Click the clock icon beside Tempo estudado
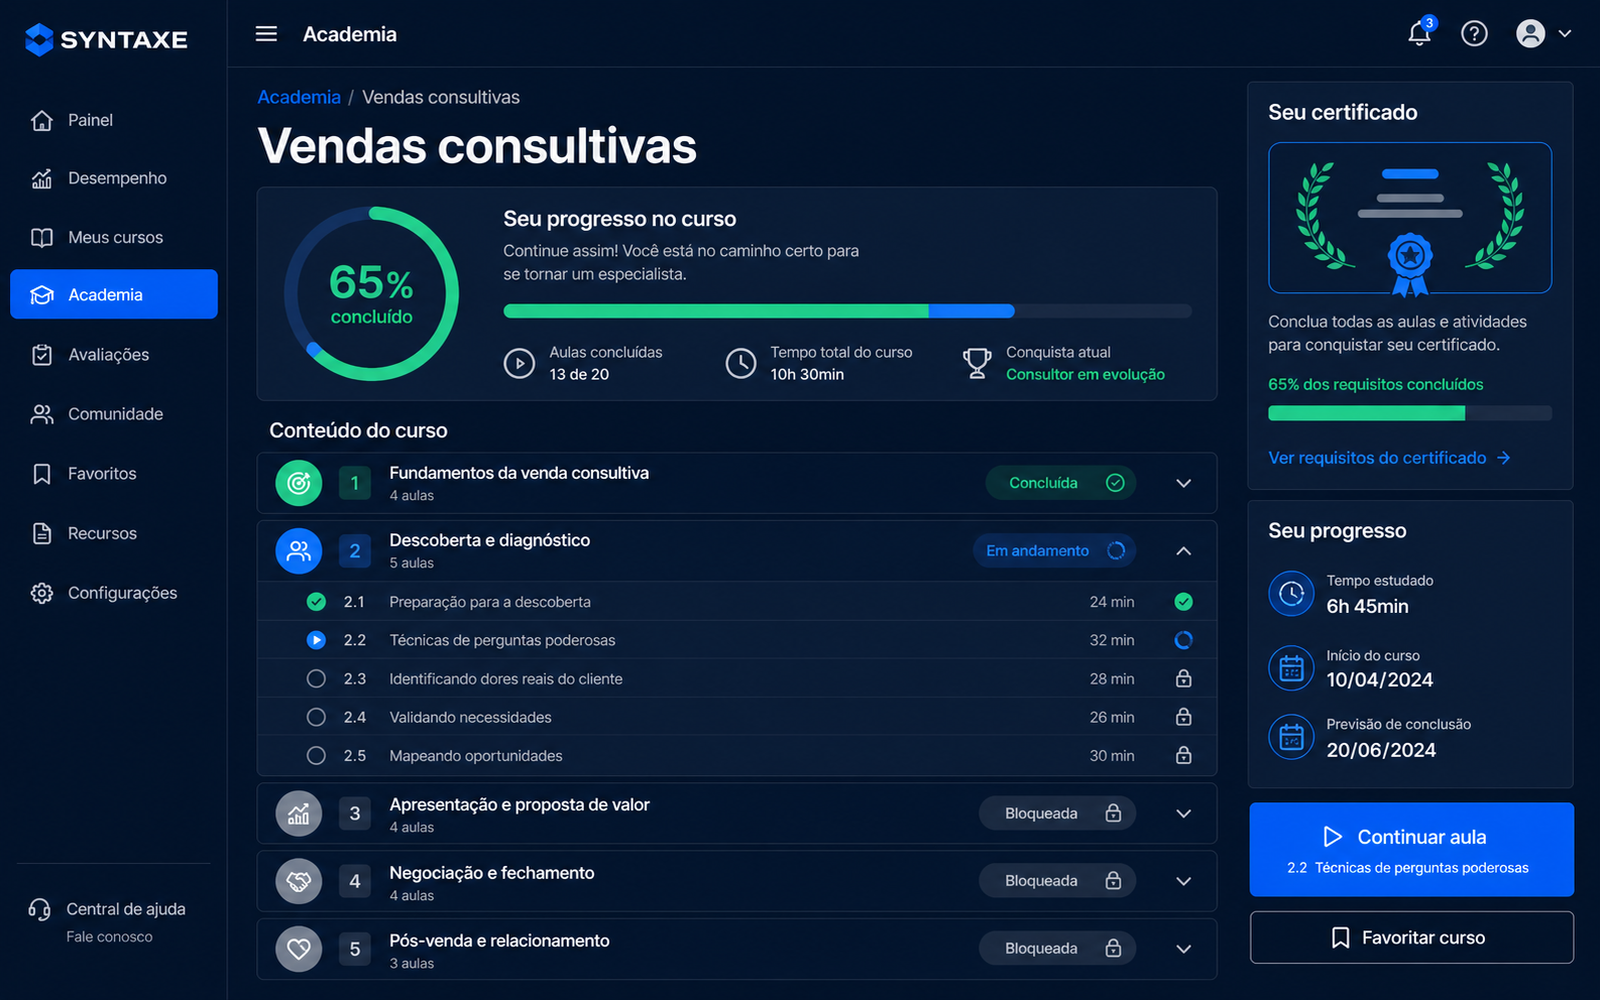 click(x=1291, y=594)
